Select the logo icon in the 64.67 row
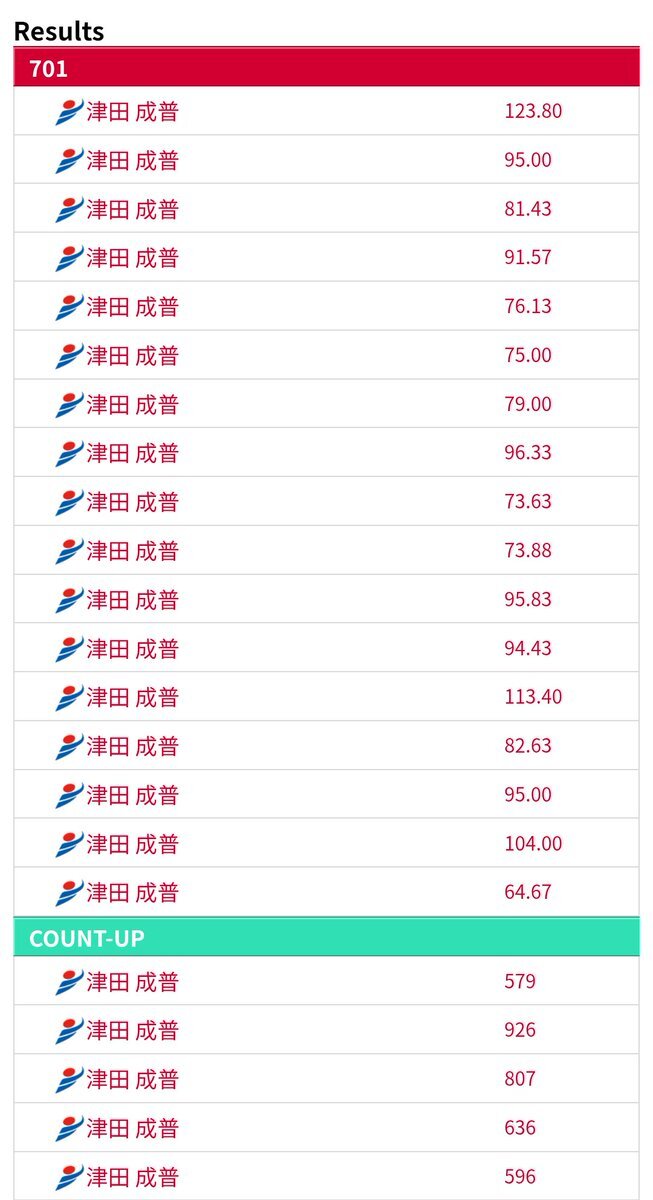Screen dimensions: 653x1200 coord(69,893)
